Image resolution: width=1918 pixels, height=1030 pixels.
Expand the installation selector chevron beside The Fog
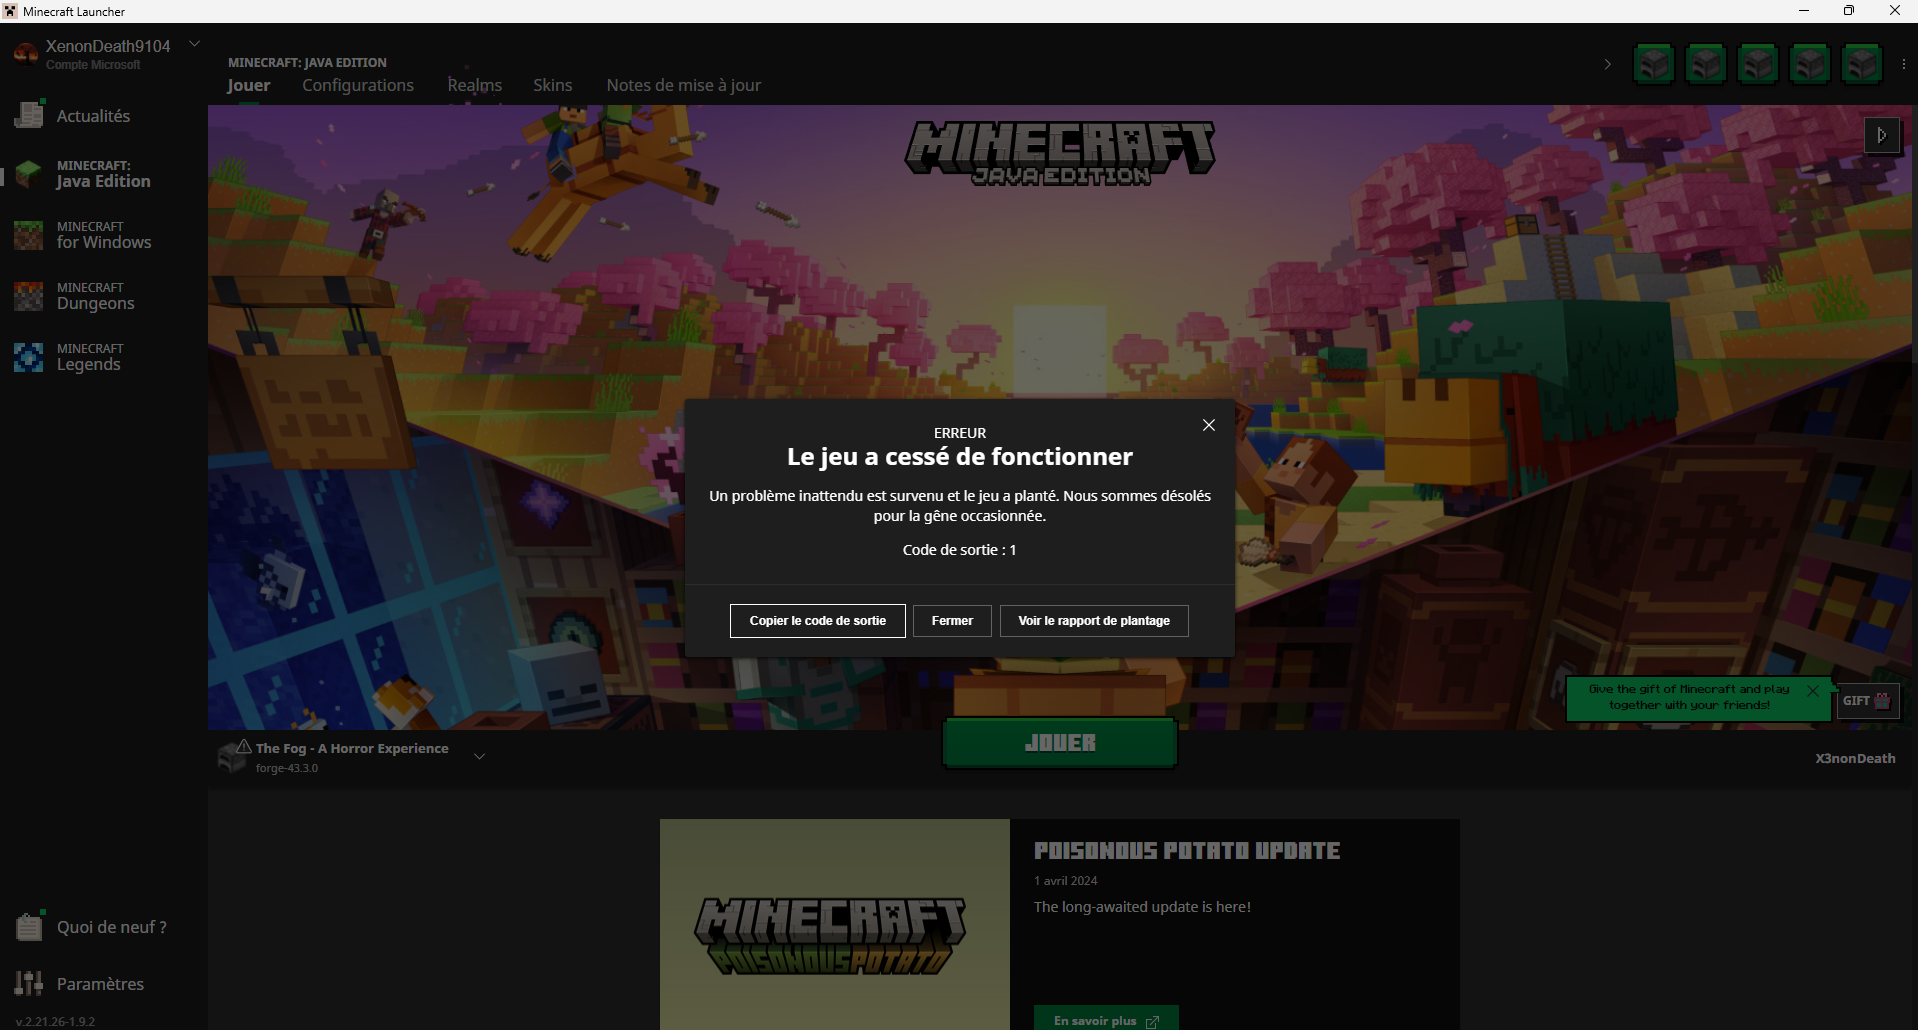pos(480,756)
